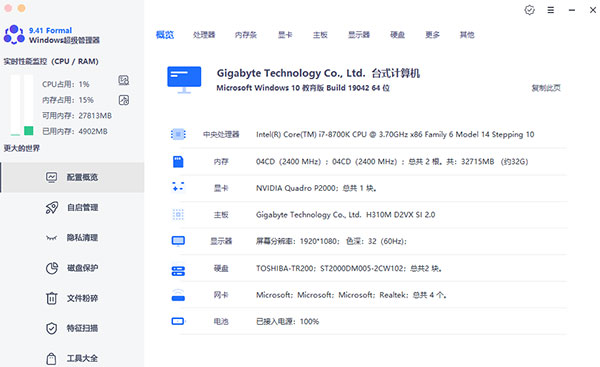
Task: Click the 更大的世界 link
Action: coord(22,148)
